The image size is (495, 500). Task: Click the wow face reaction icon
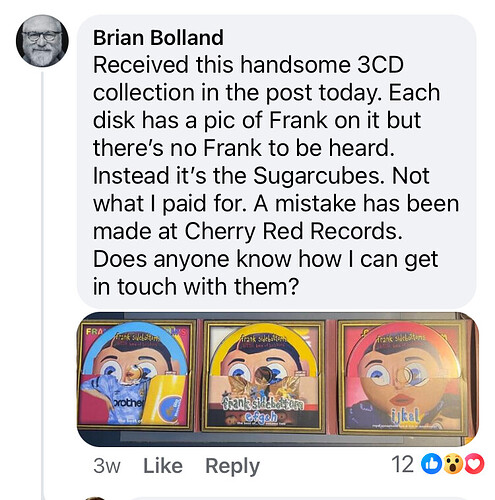pyautogui.click(x=453, y=464)
